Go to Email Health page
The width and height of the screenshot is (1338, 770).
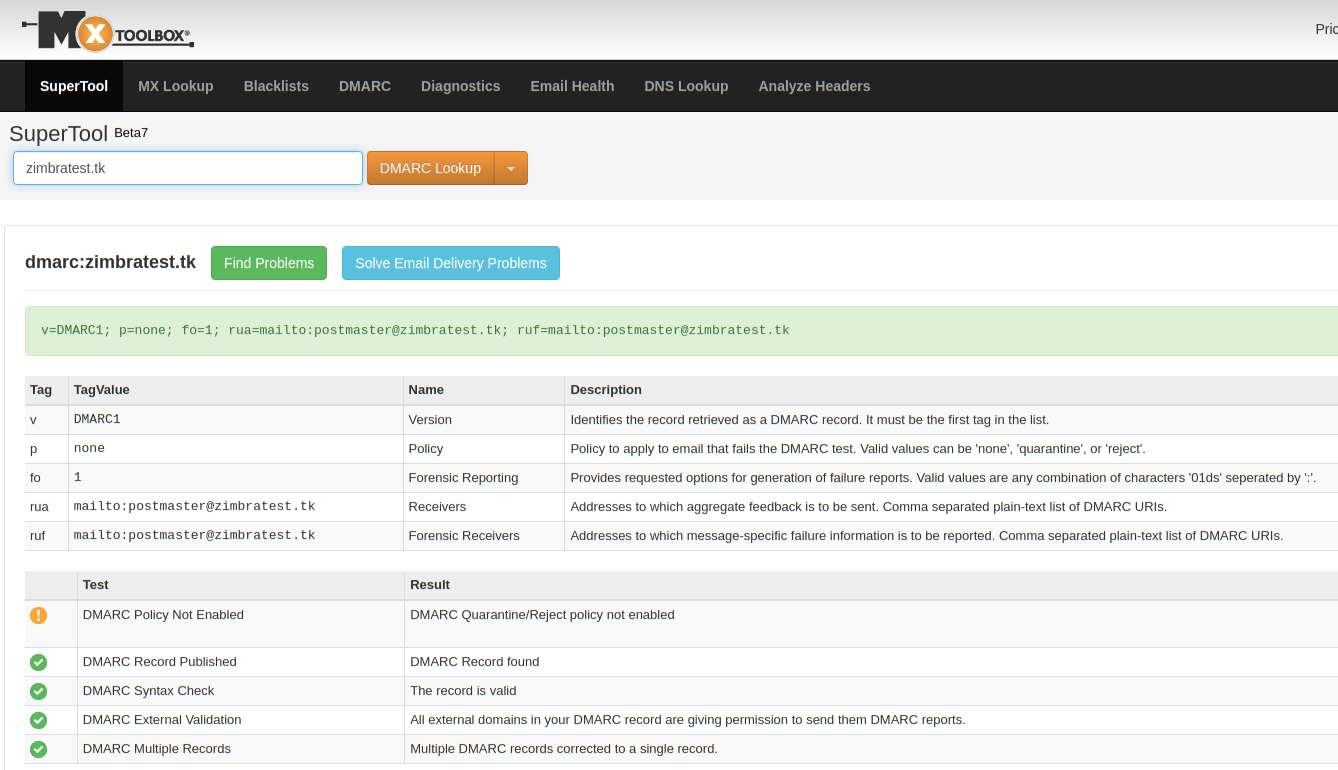[572, 86]
